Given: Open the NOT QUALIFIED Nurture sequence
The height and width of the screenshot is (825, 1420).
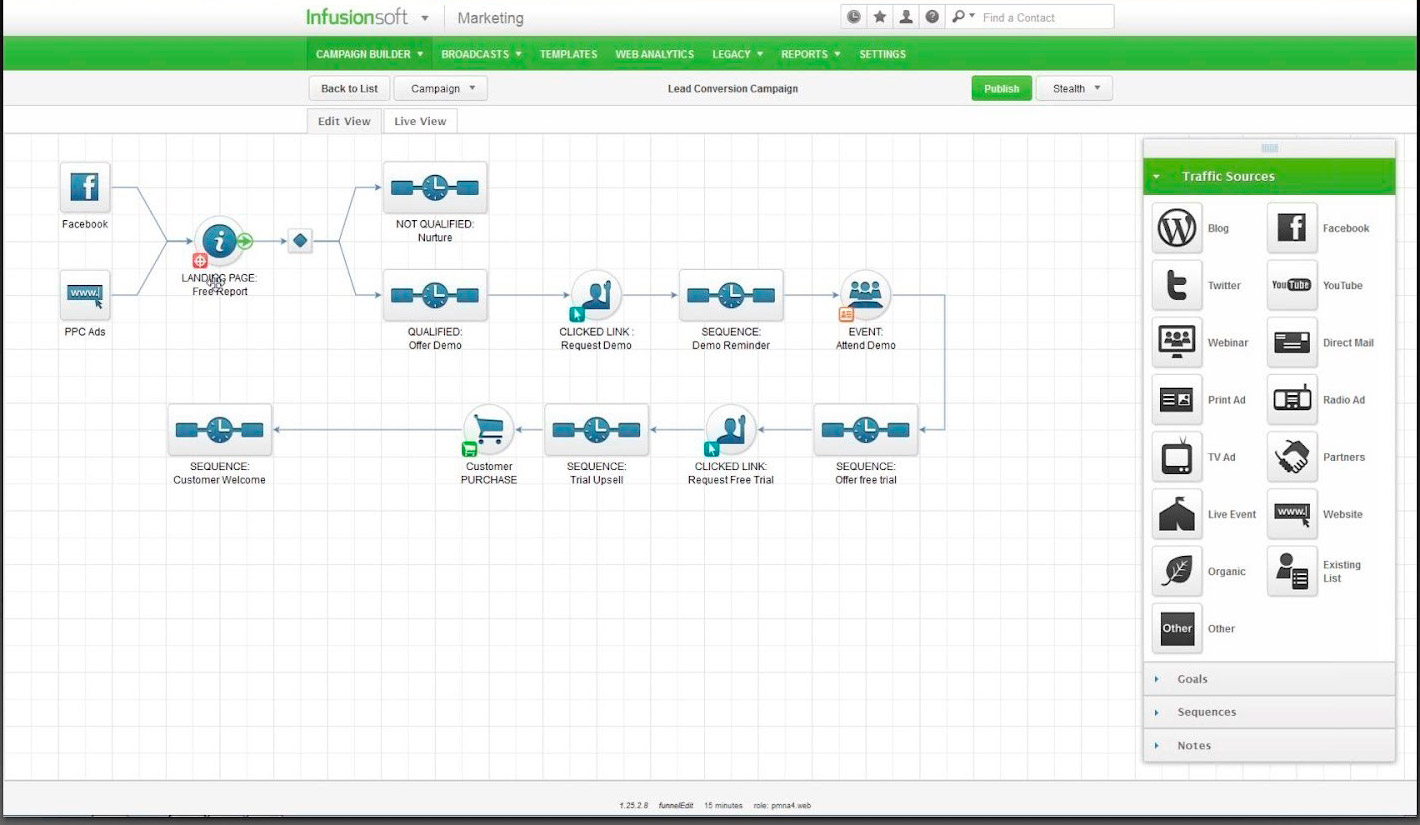Looking at the screenshot, I should coord(435,188).
